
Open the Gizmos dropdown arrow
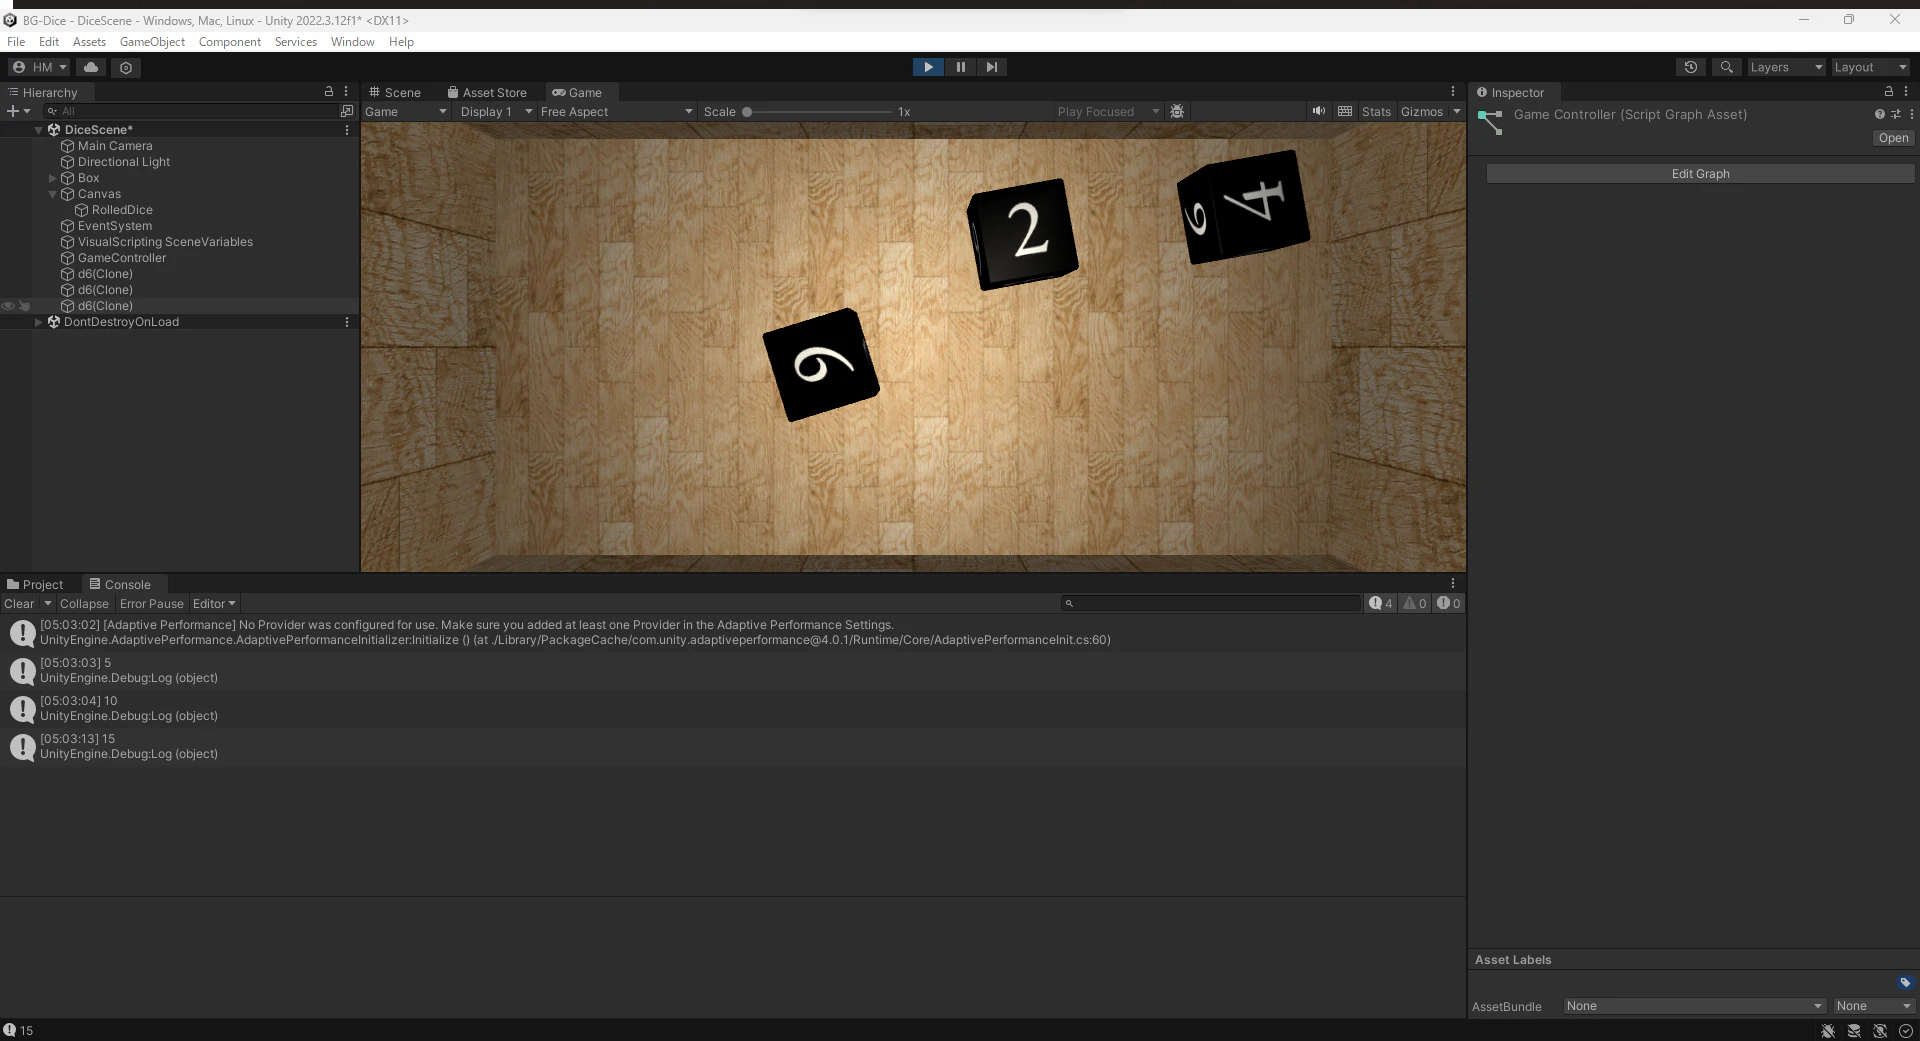tap(1457, 111)
